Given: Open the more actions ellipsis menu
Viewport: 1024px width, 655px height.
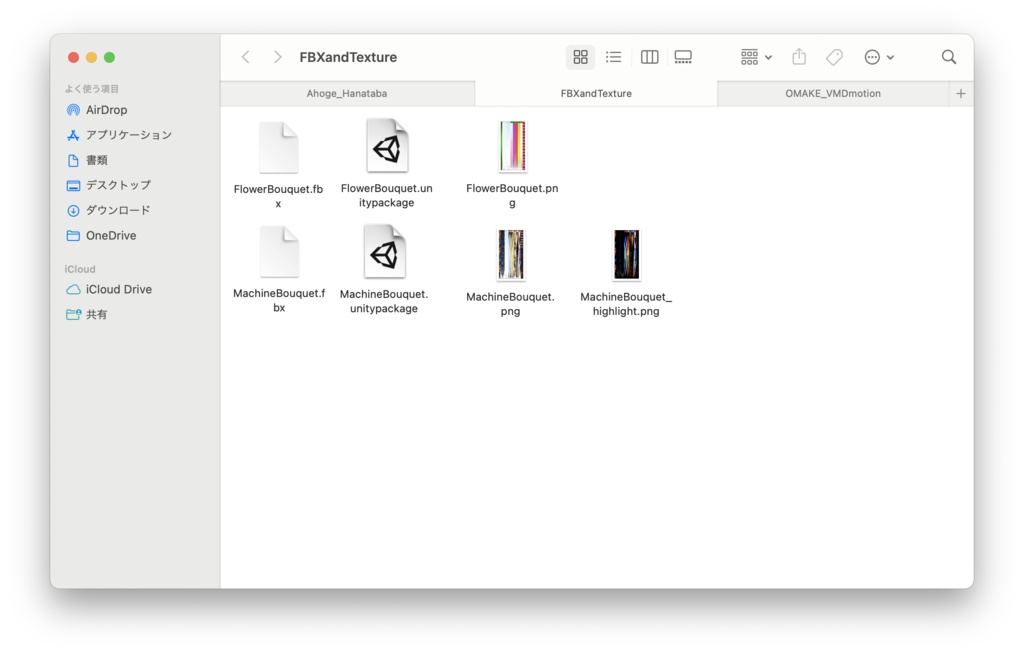Looking at the screenshot, I should (878, 57).
